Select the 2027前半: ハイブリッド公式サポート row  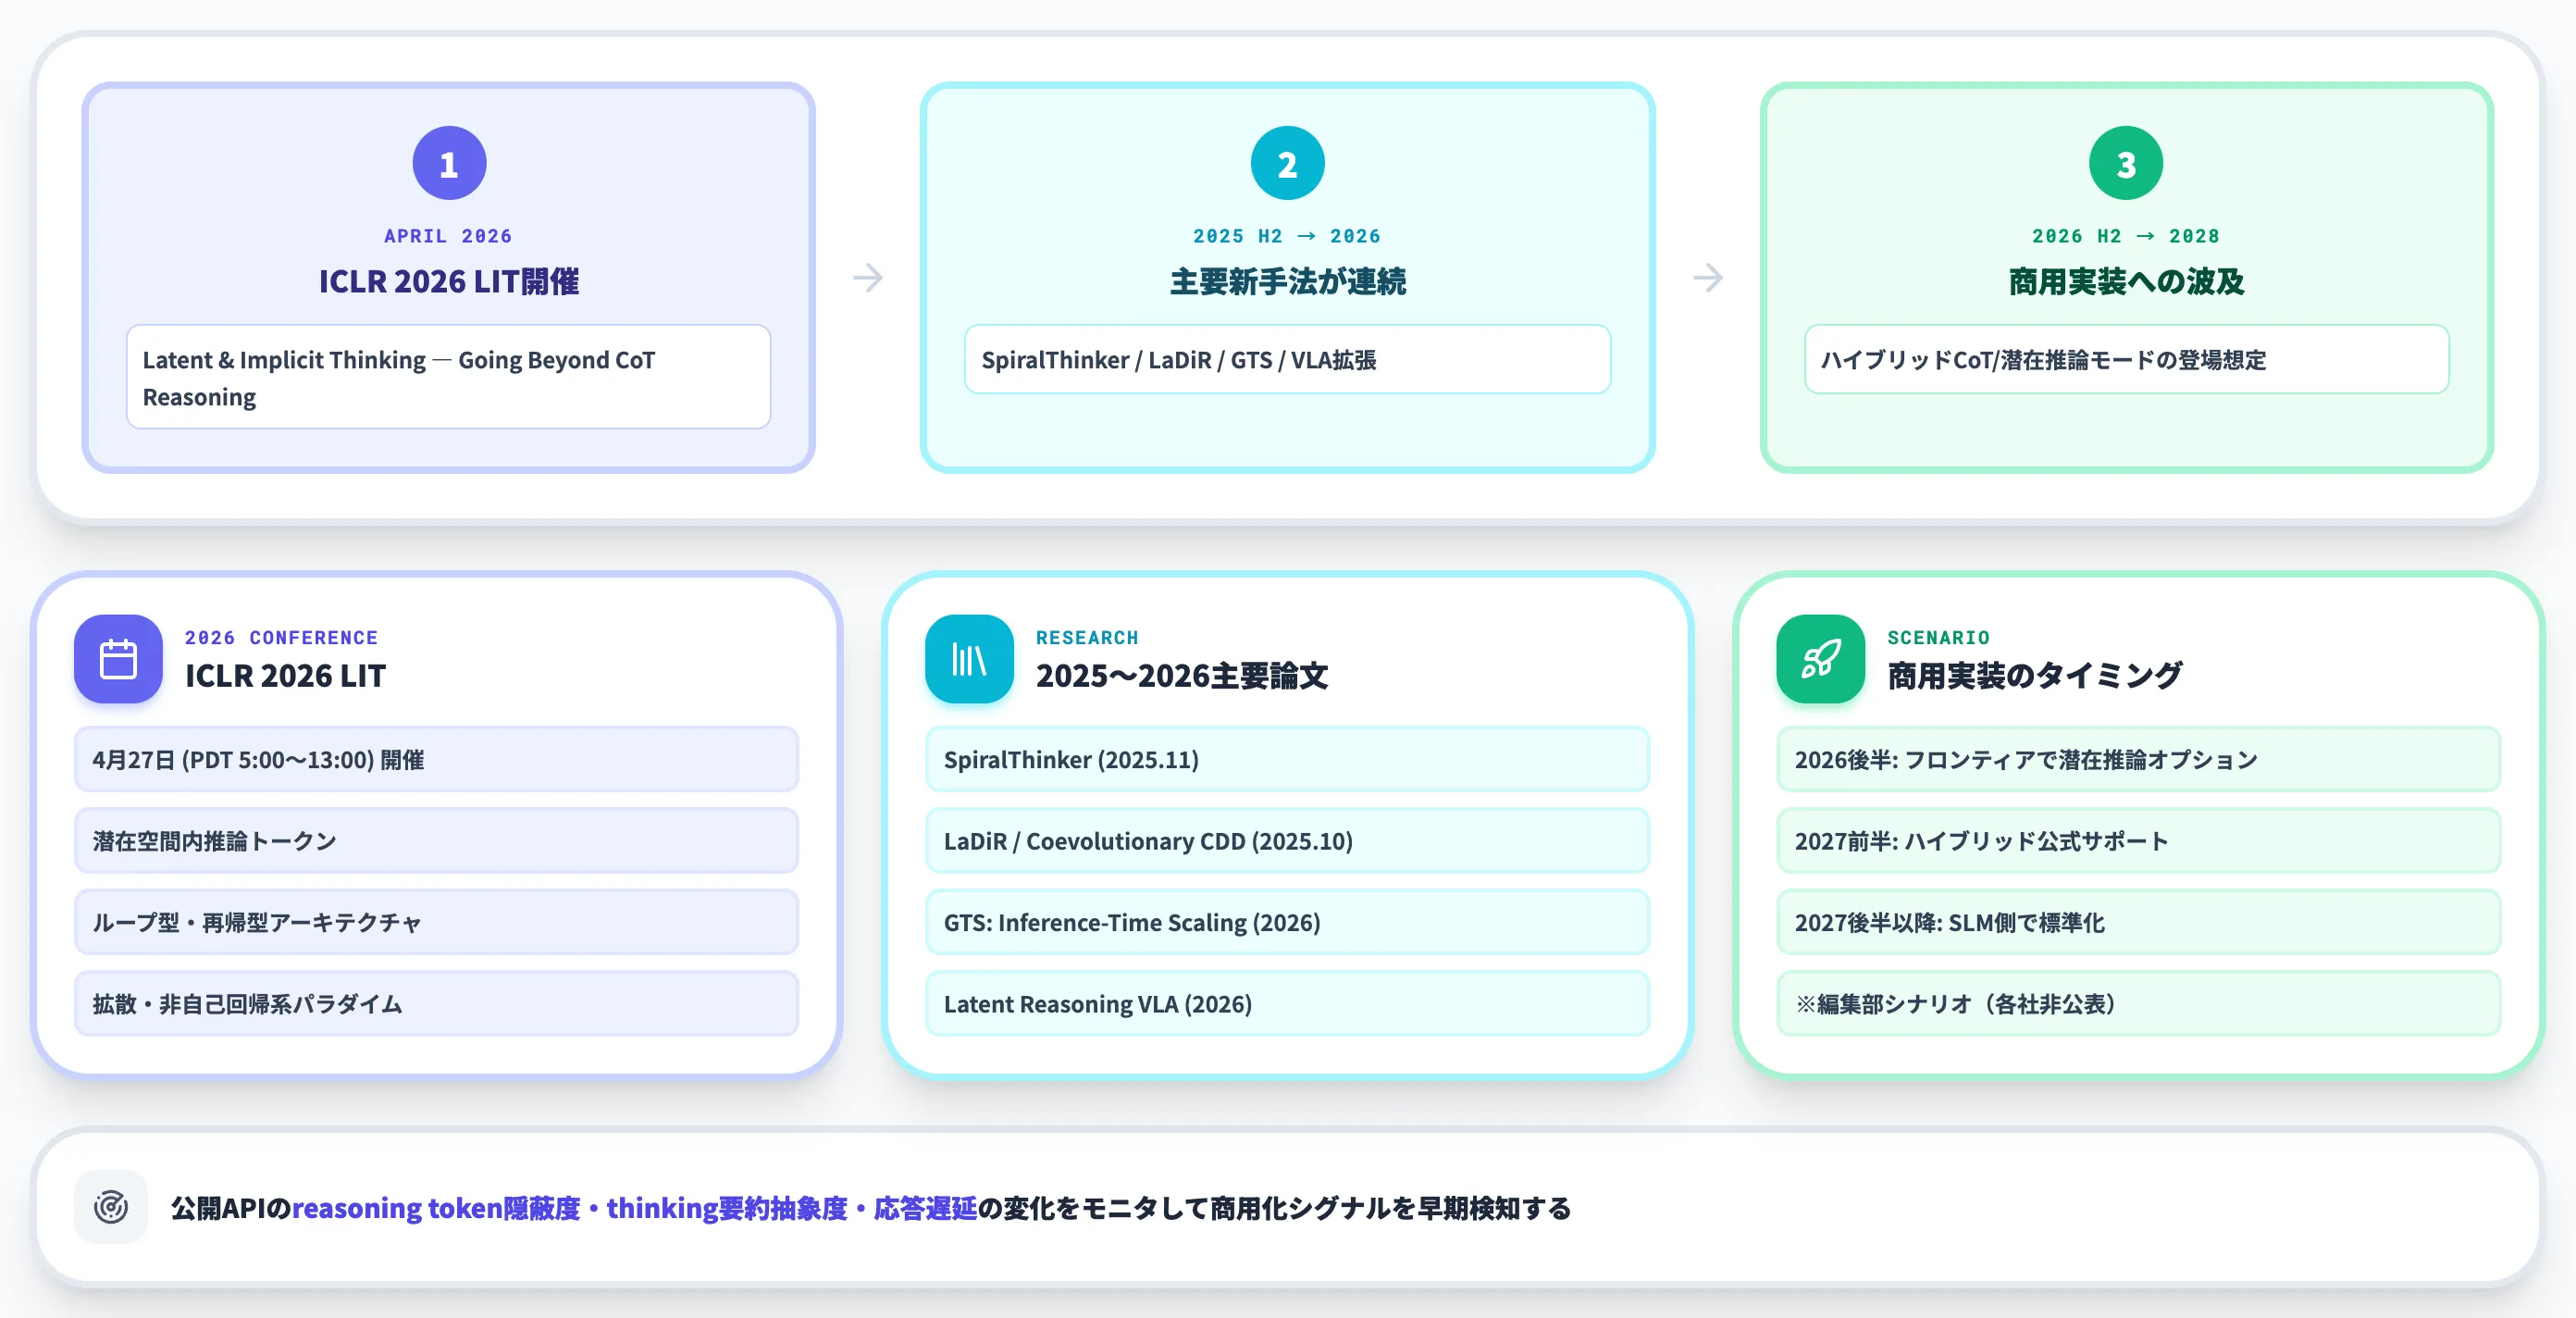coord(2138,841)
